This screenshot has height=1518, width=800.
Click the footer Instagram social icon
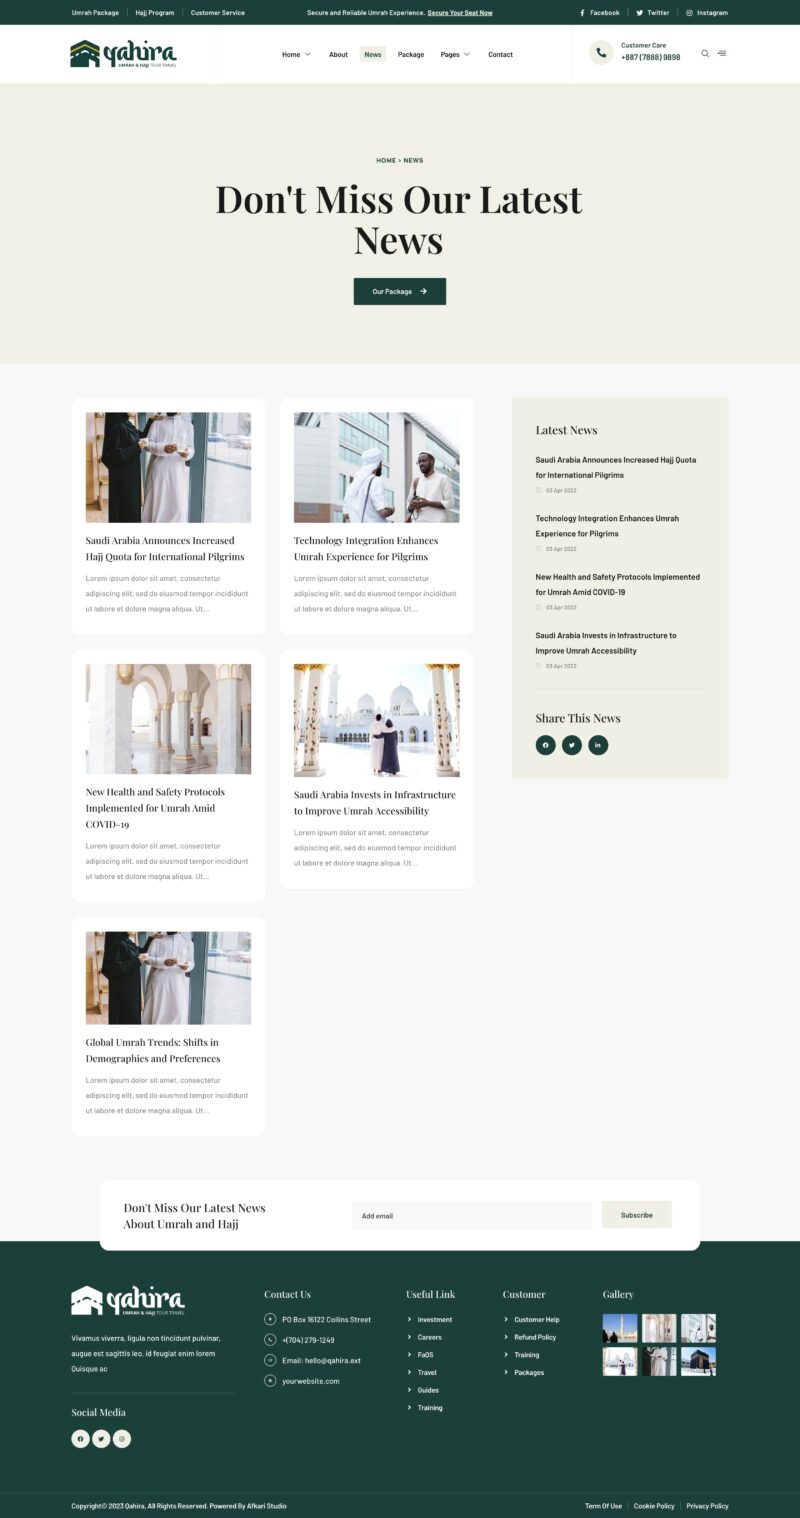[x=122, y=1439]
